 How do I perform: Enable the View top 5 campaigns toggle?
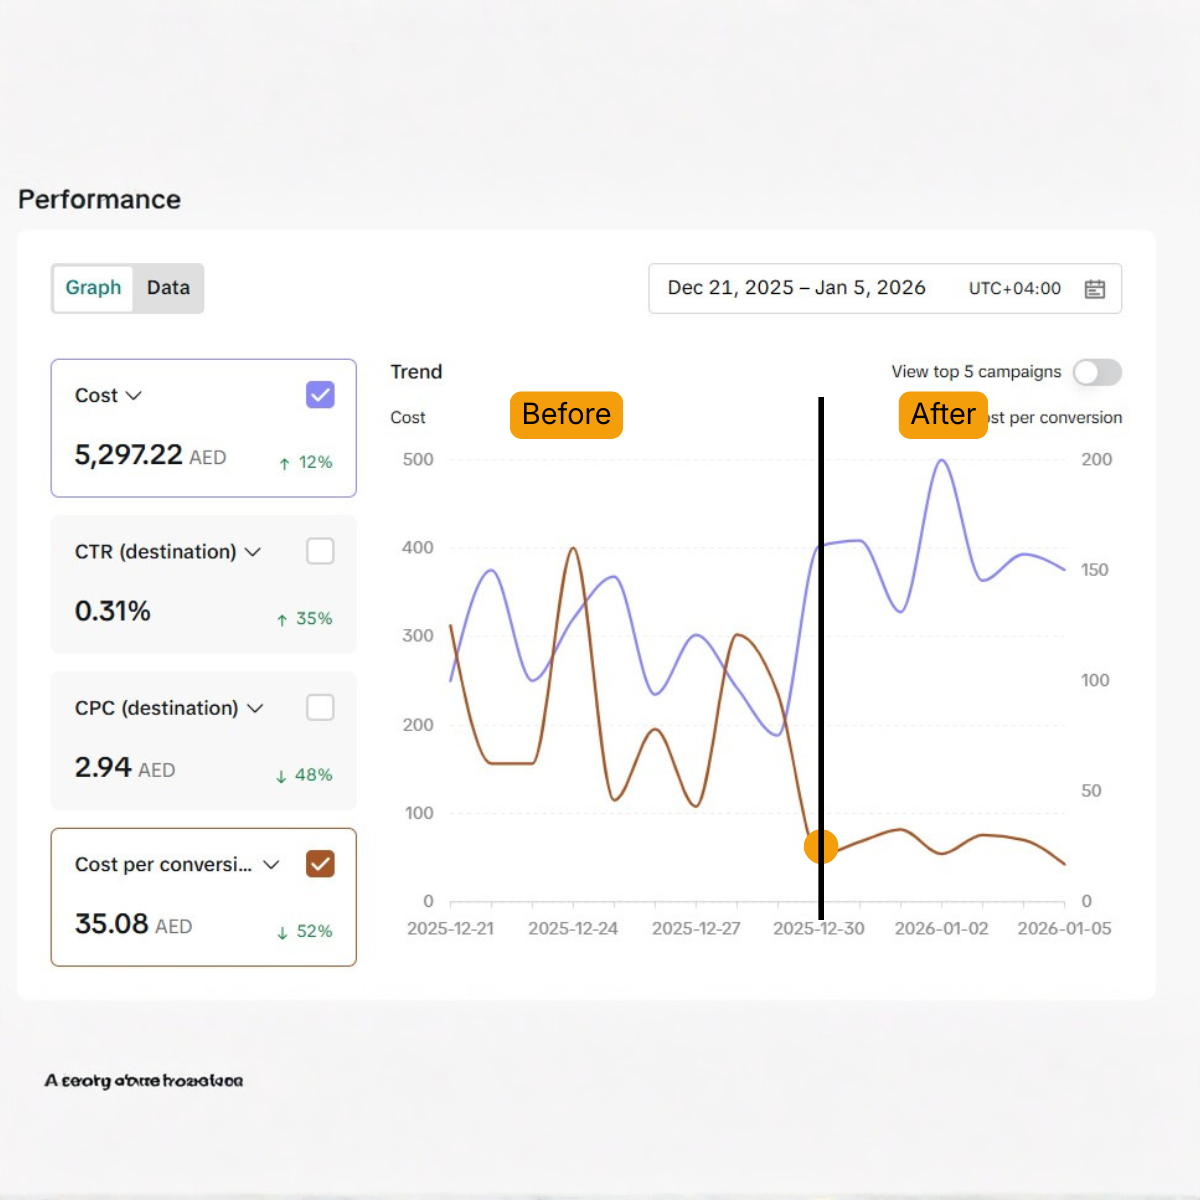pos(1097,372)
